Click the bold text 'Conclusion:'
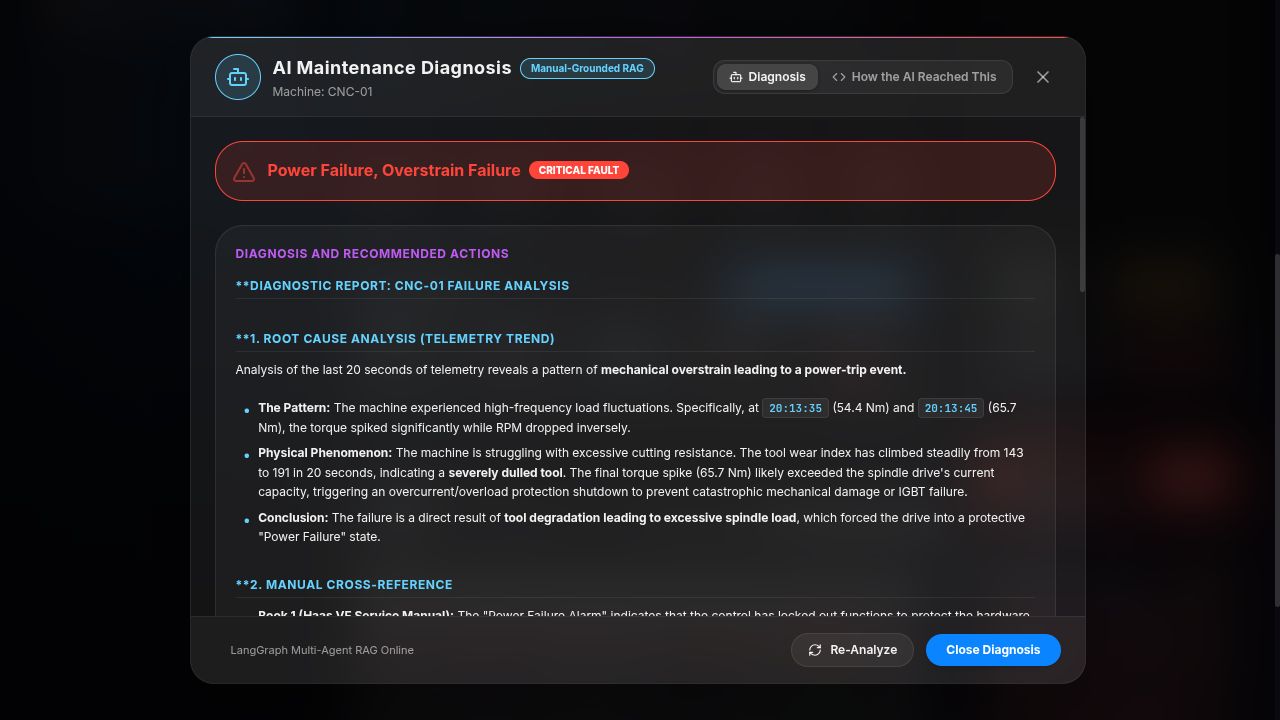1280x720 pixels. tap(293, 518)
